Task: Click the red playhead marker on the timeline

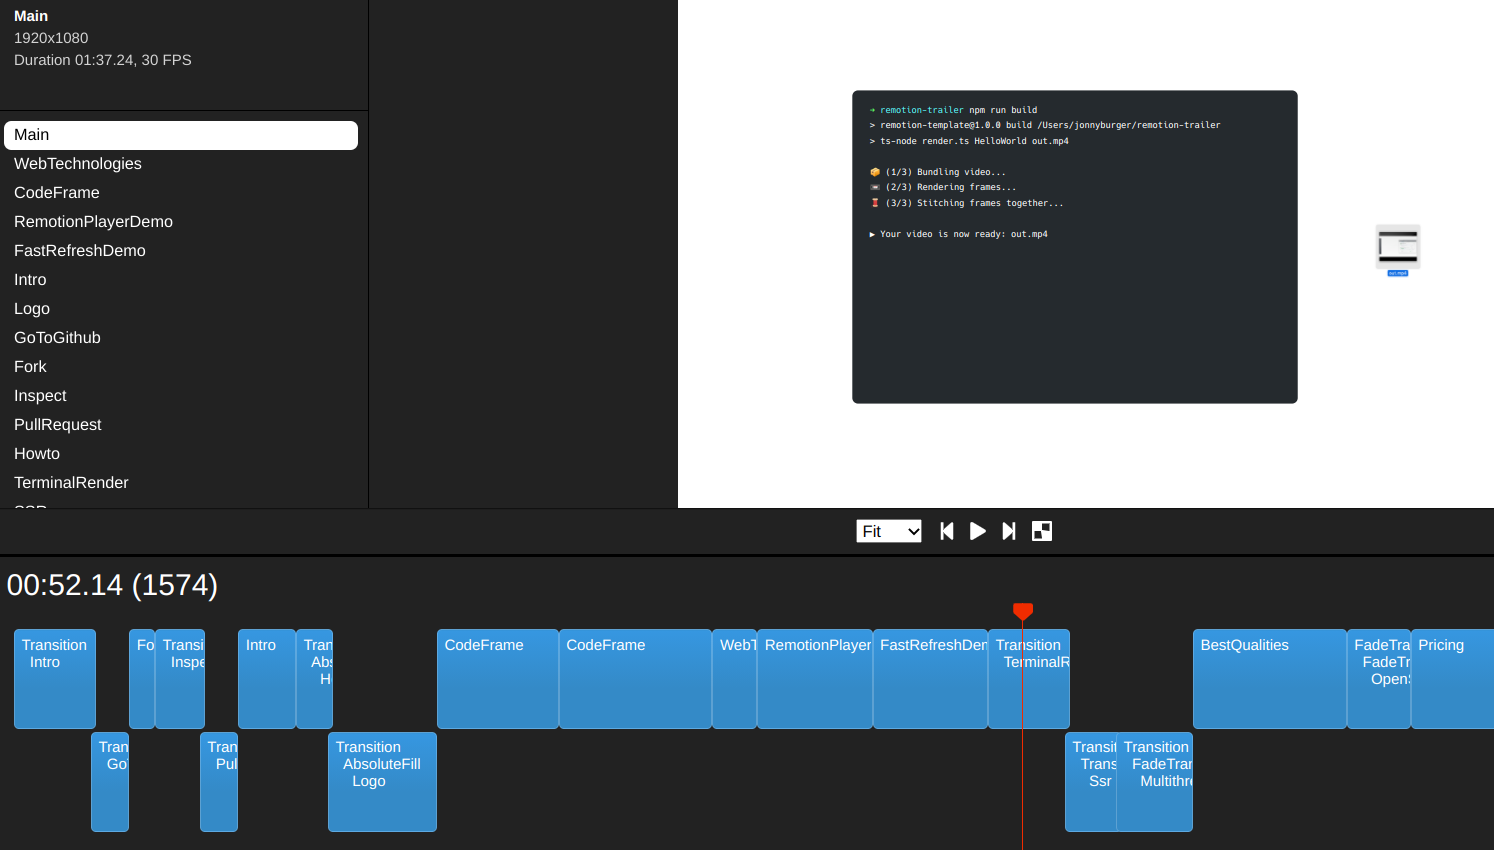Action: coord(1022,611)
